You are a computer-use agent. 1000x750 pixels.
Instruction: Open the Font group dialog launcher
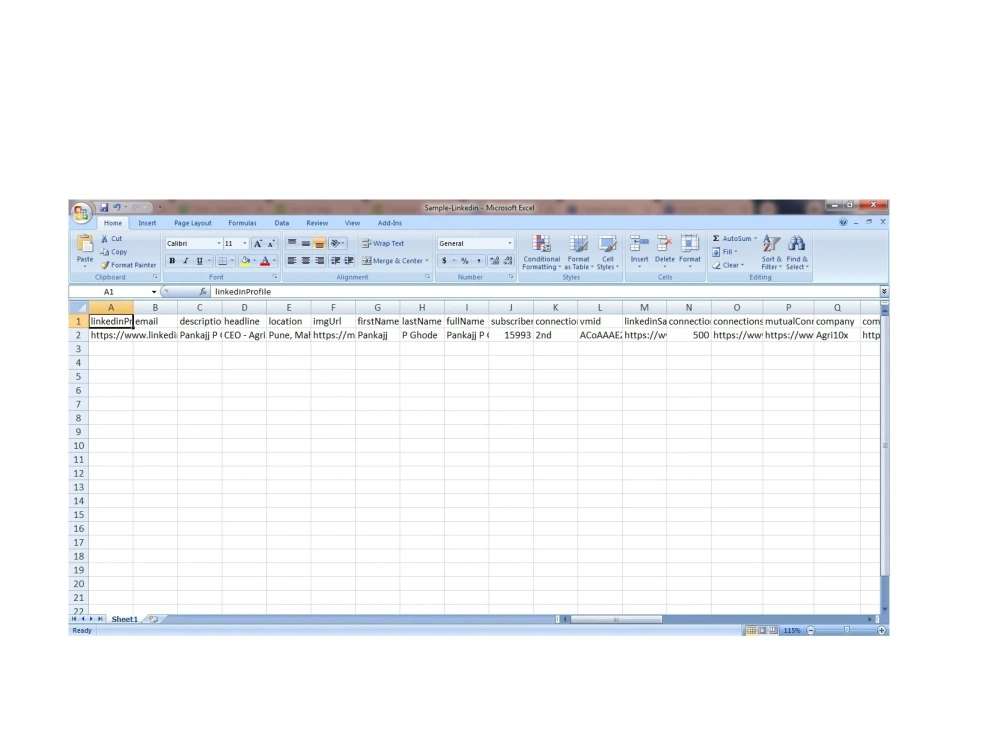(276, 277)
